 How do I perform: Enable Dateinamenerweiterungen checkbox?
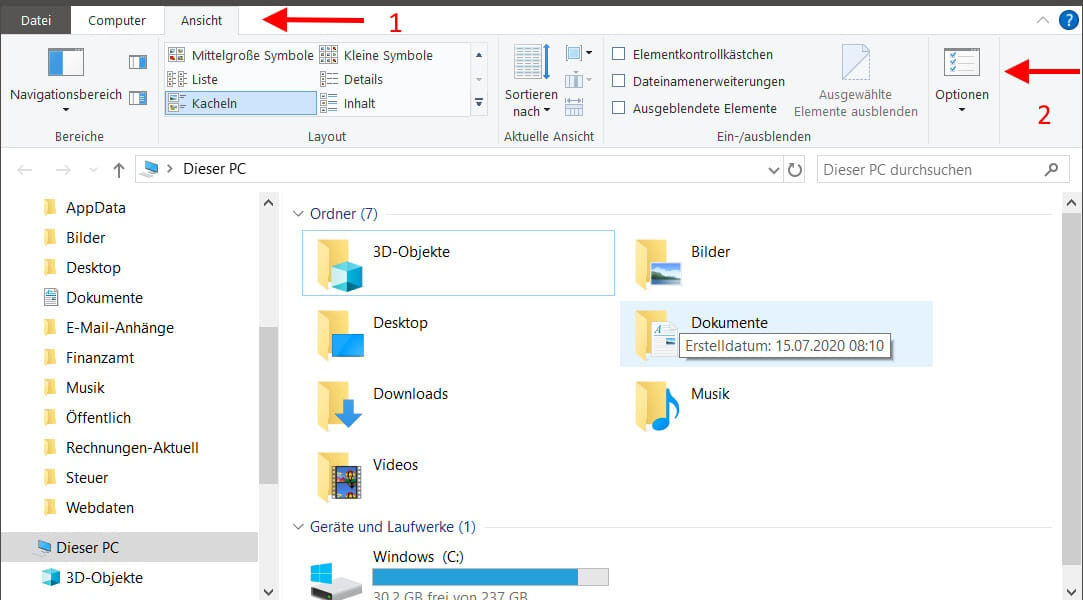(619, 81)
